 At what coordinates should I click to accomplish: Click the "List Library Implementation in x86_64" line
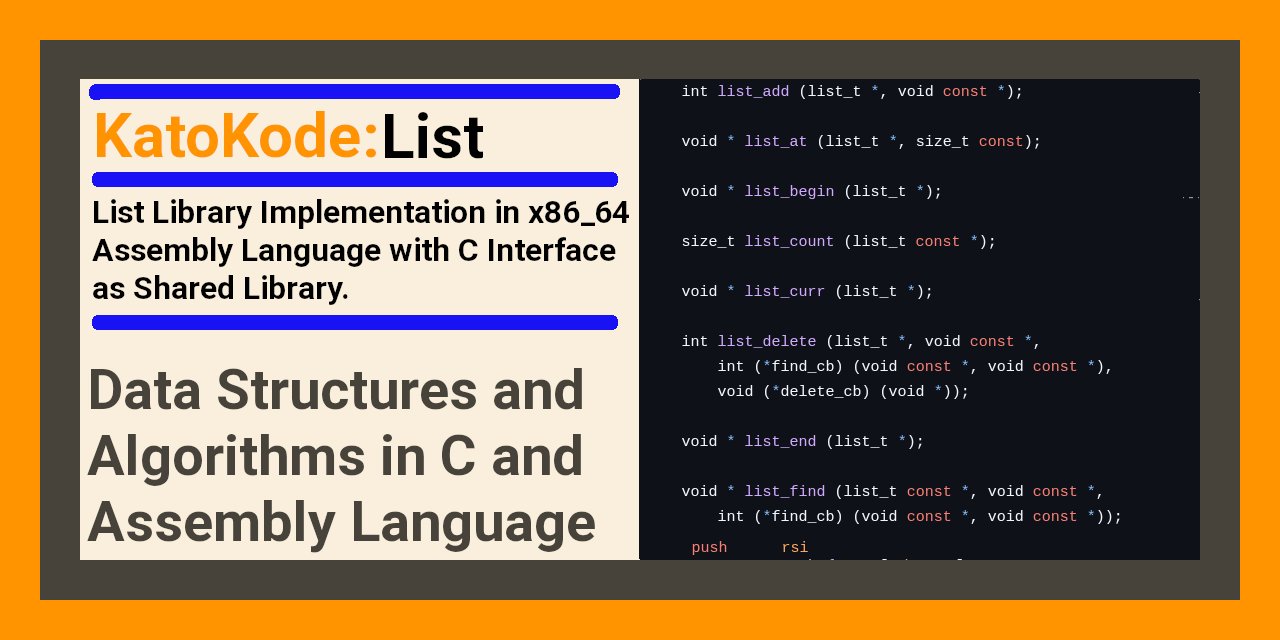point(360,213)
